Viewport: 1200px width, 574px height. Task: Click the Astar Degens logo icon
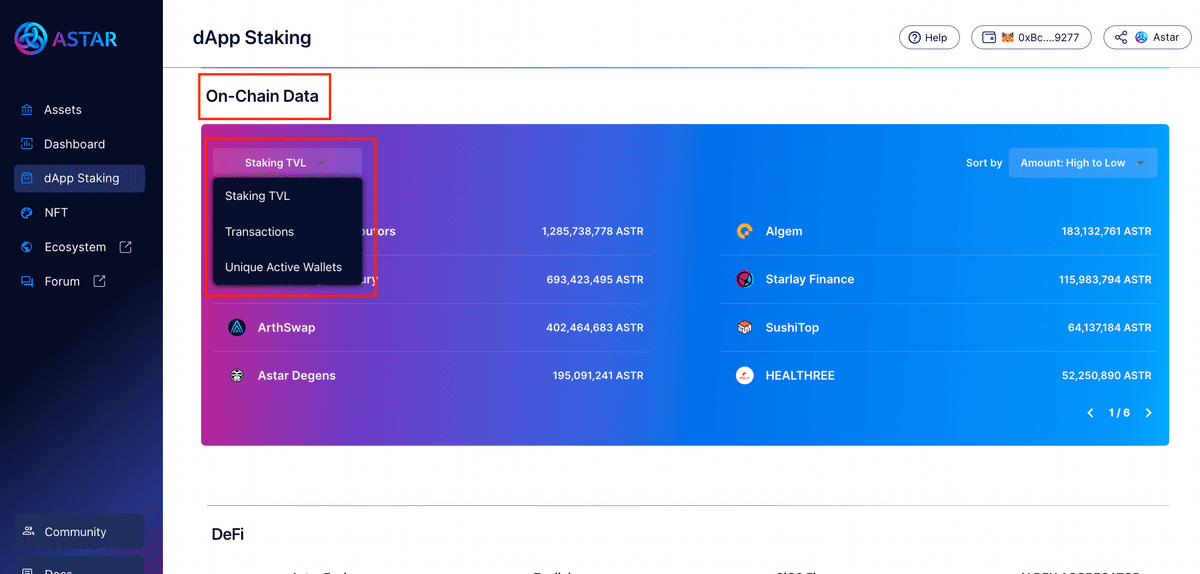tap(237, 376)
